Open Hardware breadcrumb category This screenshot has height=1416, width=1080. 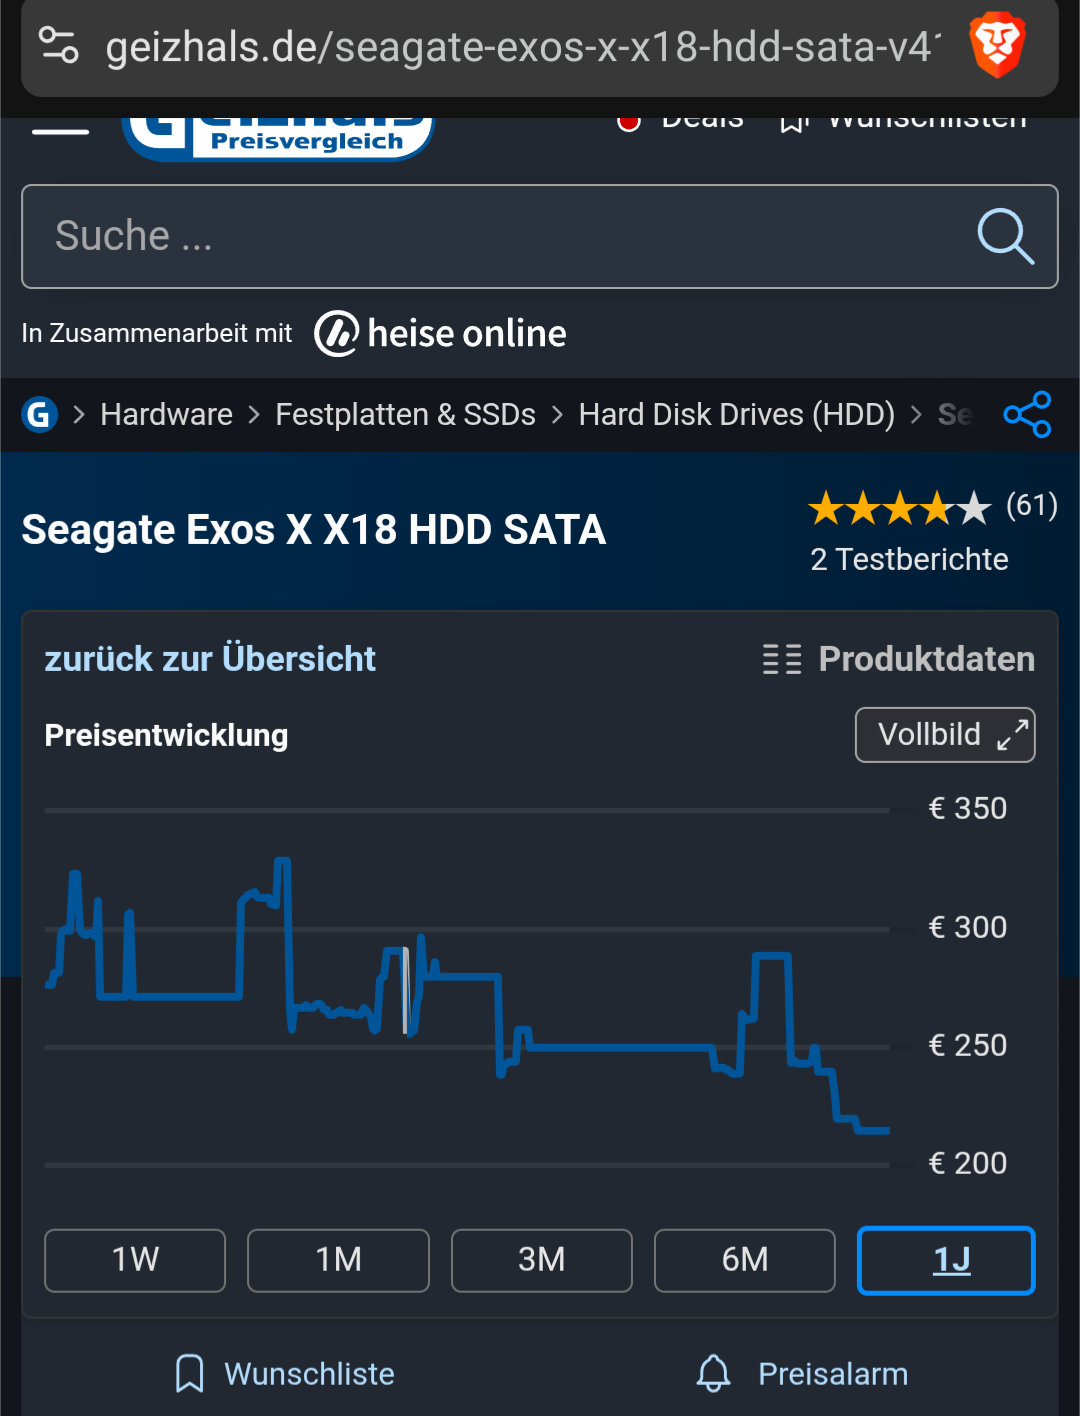tap(166, 414)
